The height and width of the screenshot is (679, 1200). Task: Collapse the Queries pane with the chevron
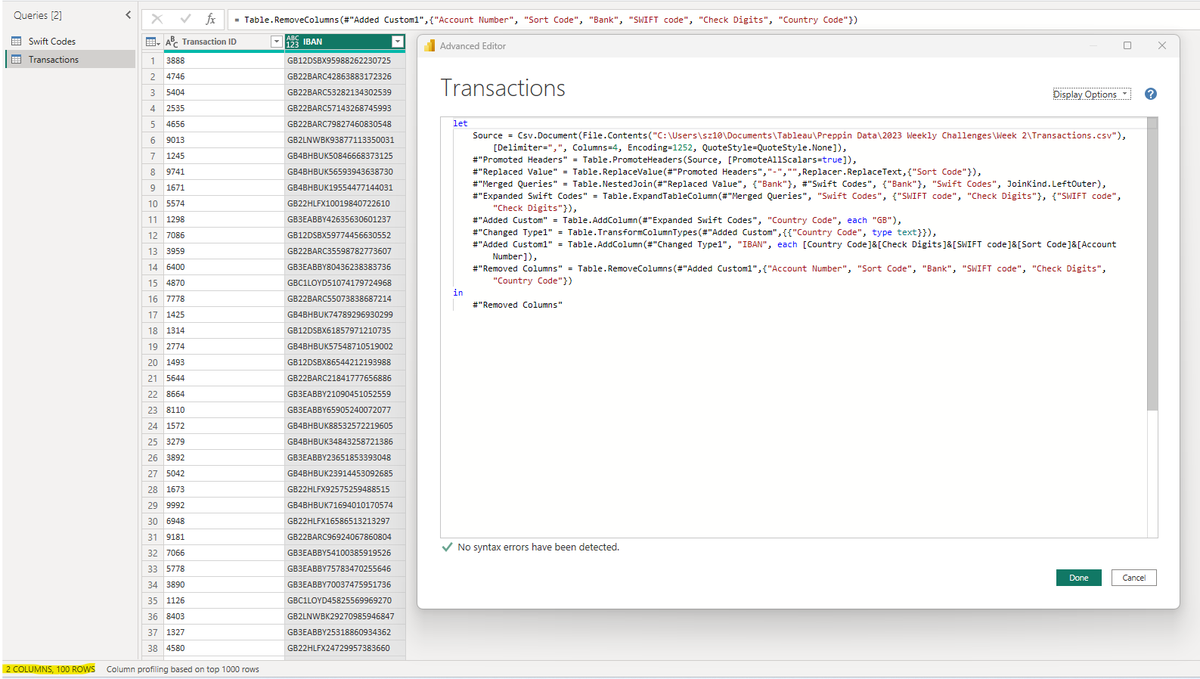[127, 15]
